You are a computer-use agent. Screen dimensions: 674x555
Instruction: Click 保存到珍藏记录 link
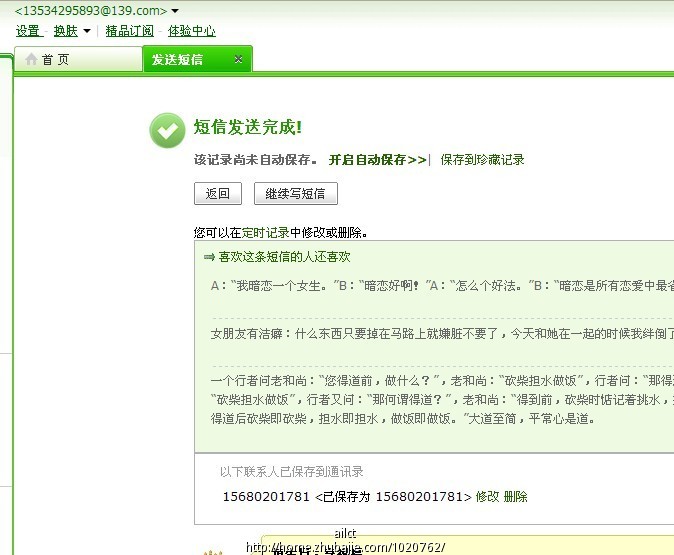(482, 160)
